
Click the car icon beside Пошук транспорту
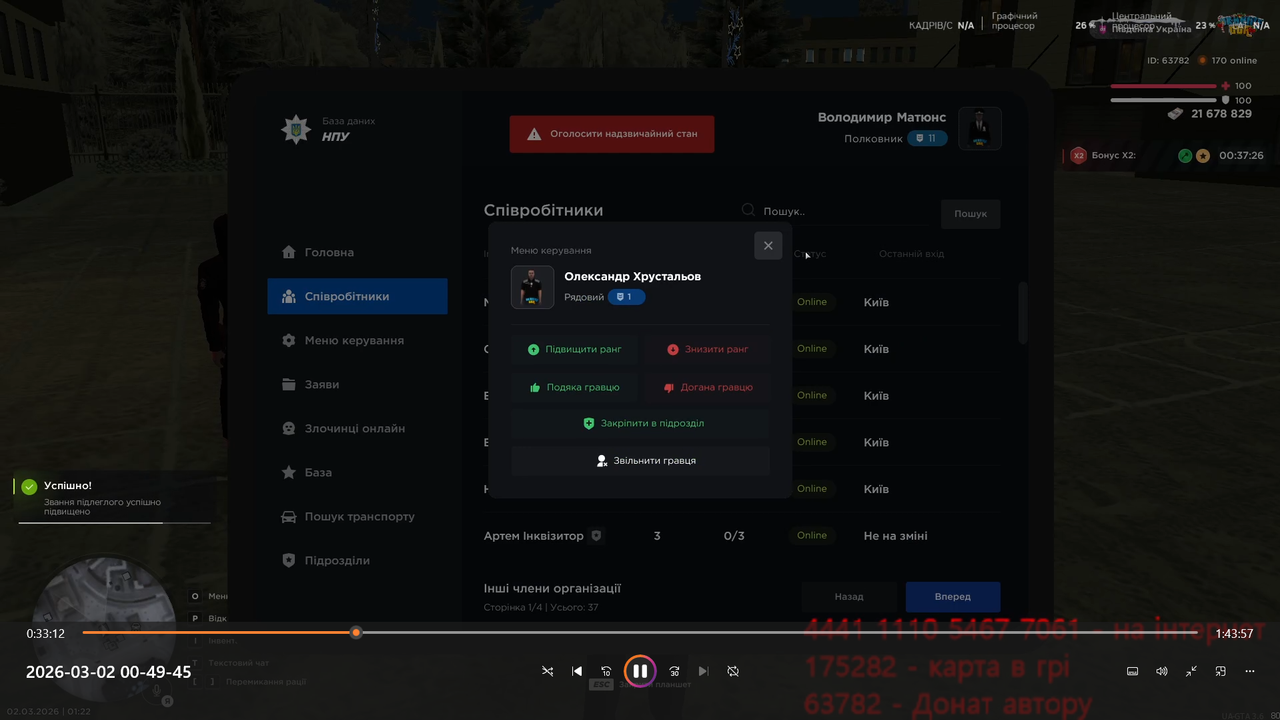click(289, 517)
